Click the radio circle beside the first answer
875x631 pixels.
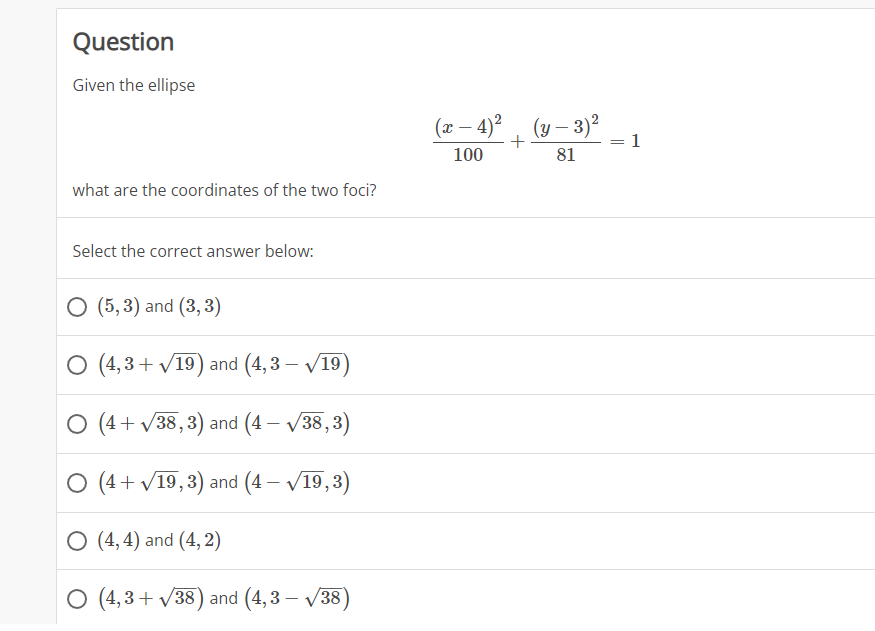coord(77,306)
